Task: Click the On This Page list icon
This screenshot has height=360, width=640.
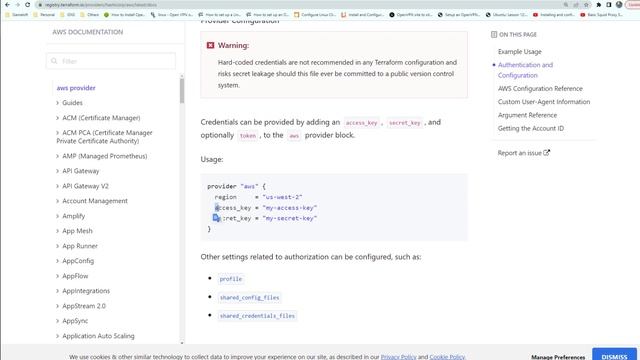Action: coord(494,35)
